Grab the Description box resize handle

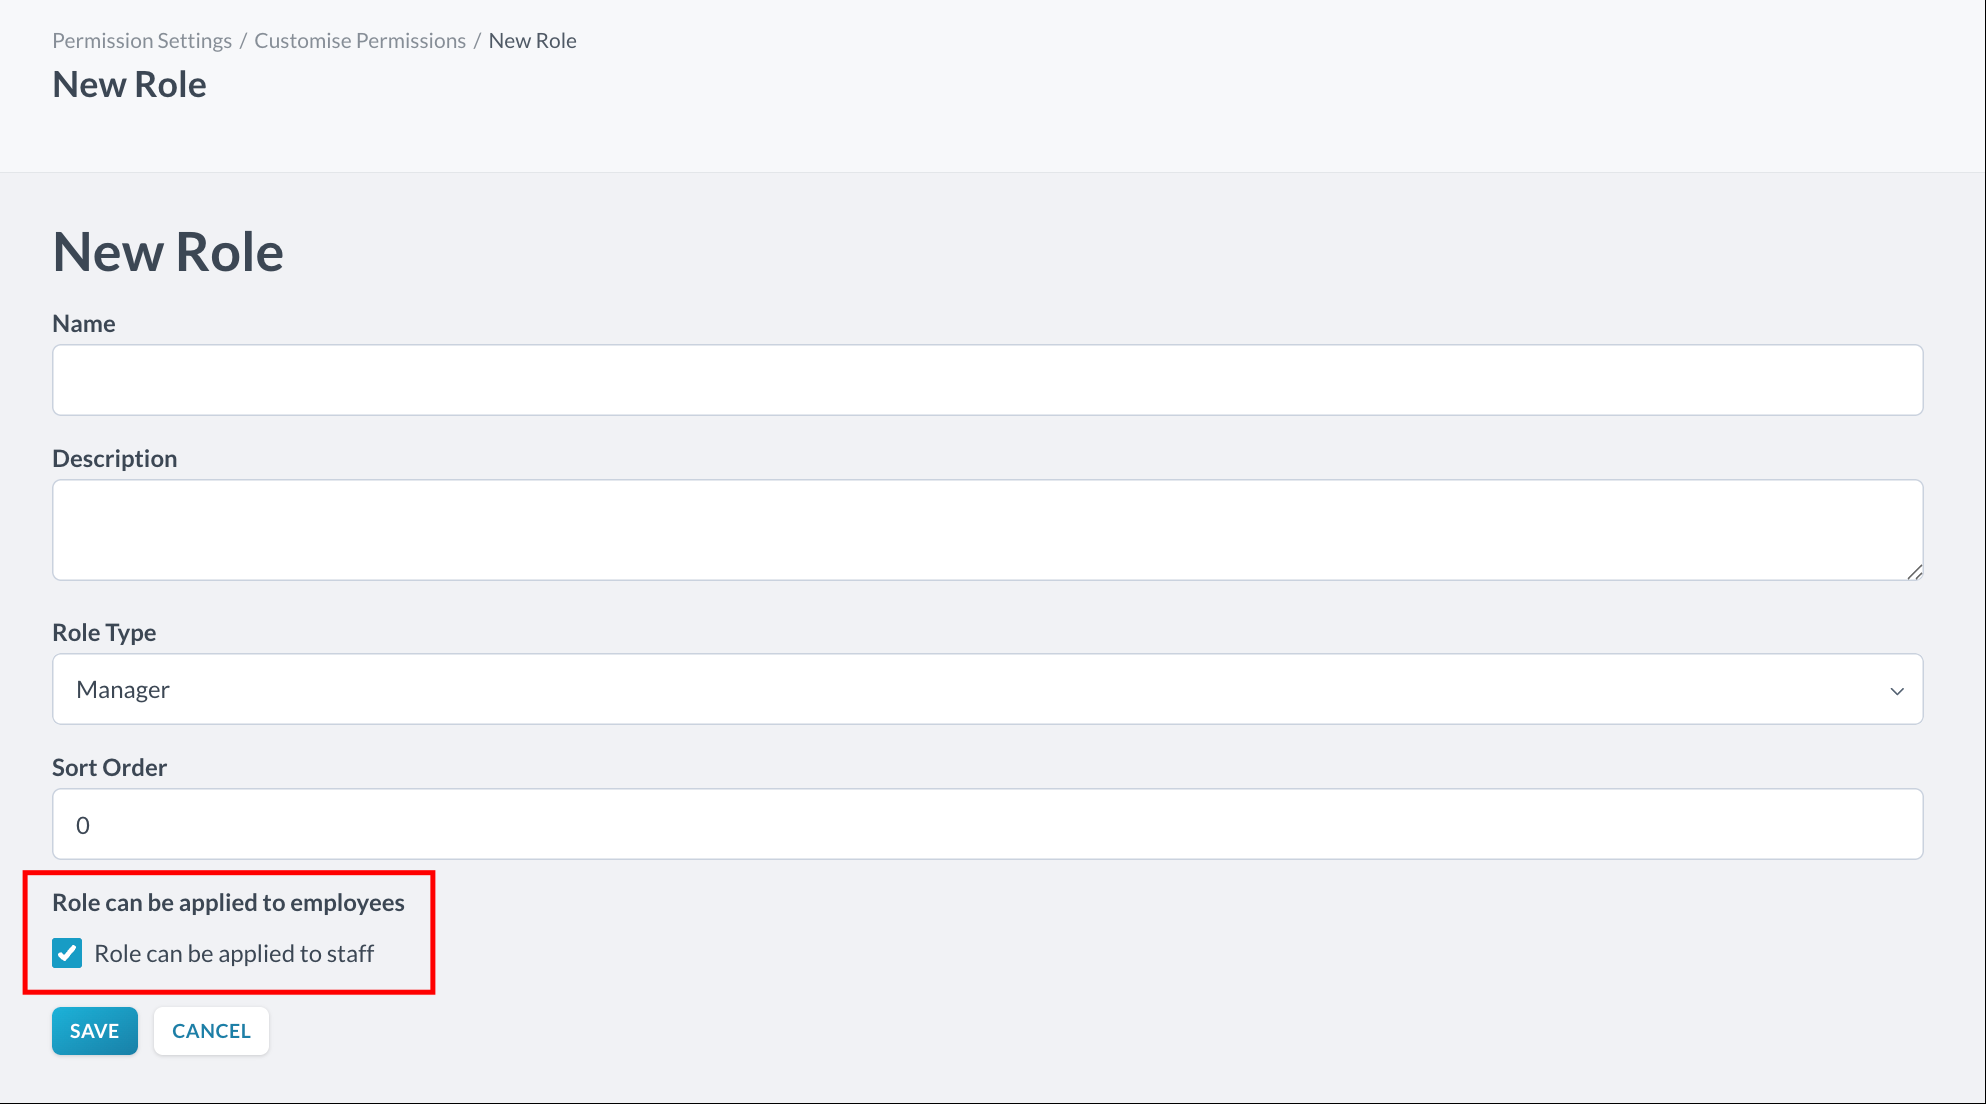1914,572
